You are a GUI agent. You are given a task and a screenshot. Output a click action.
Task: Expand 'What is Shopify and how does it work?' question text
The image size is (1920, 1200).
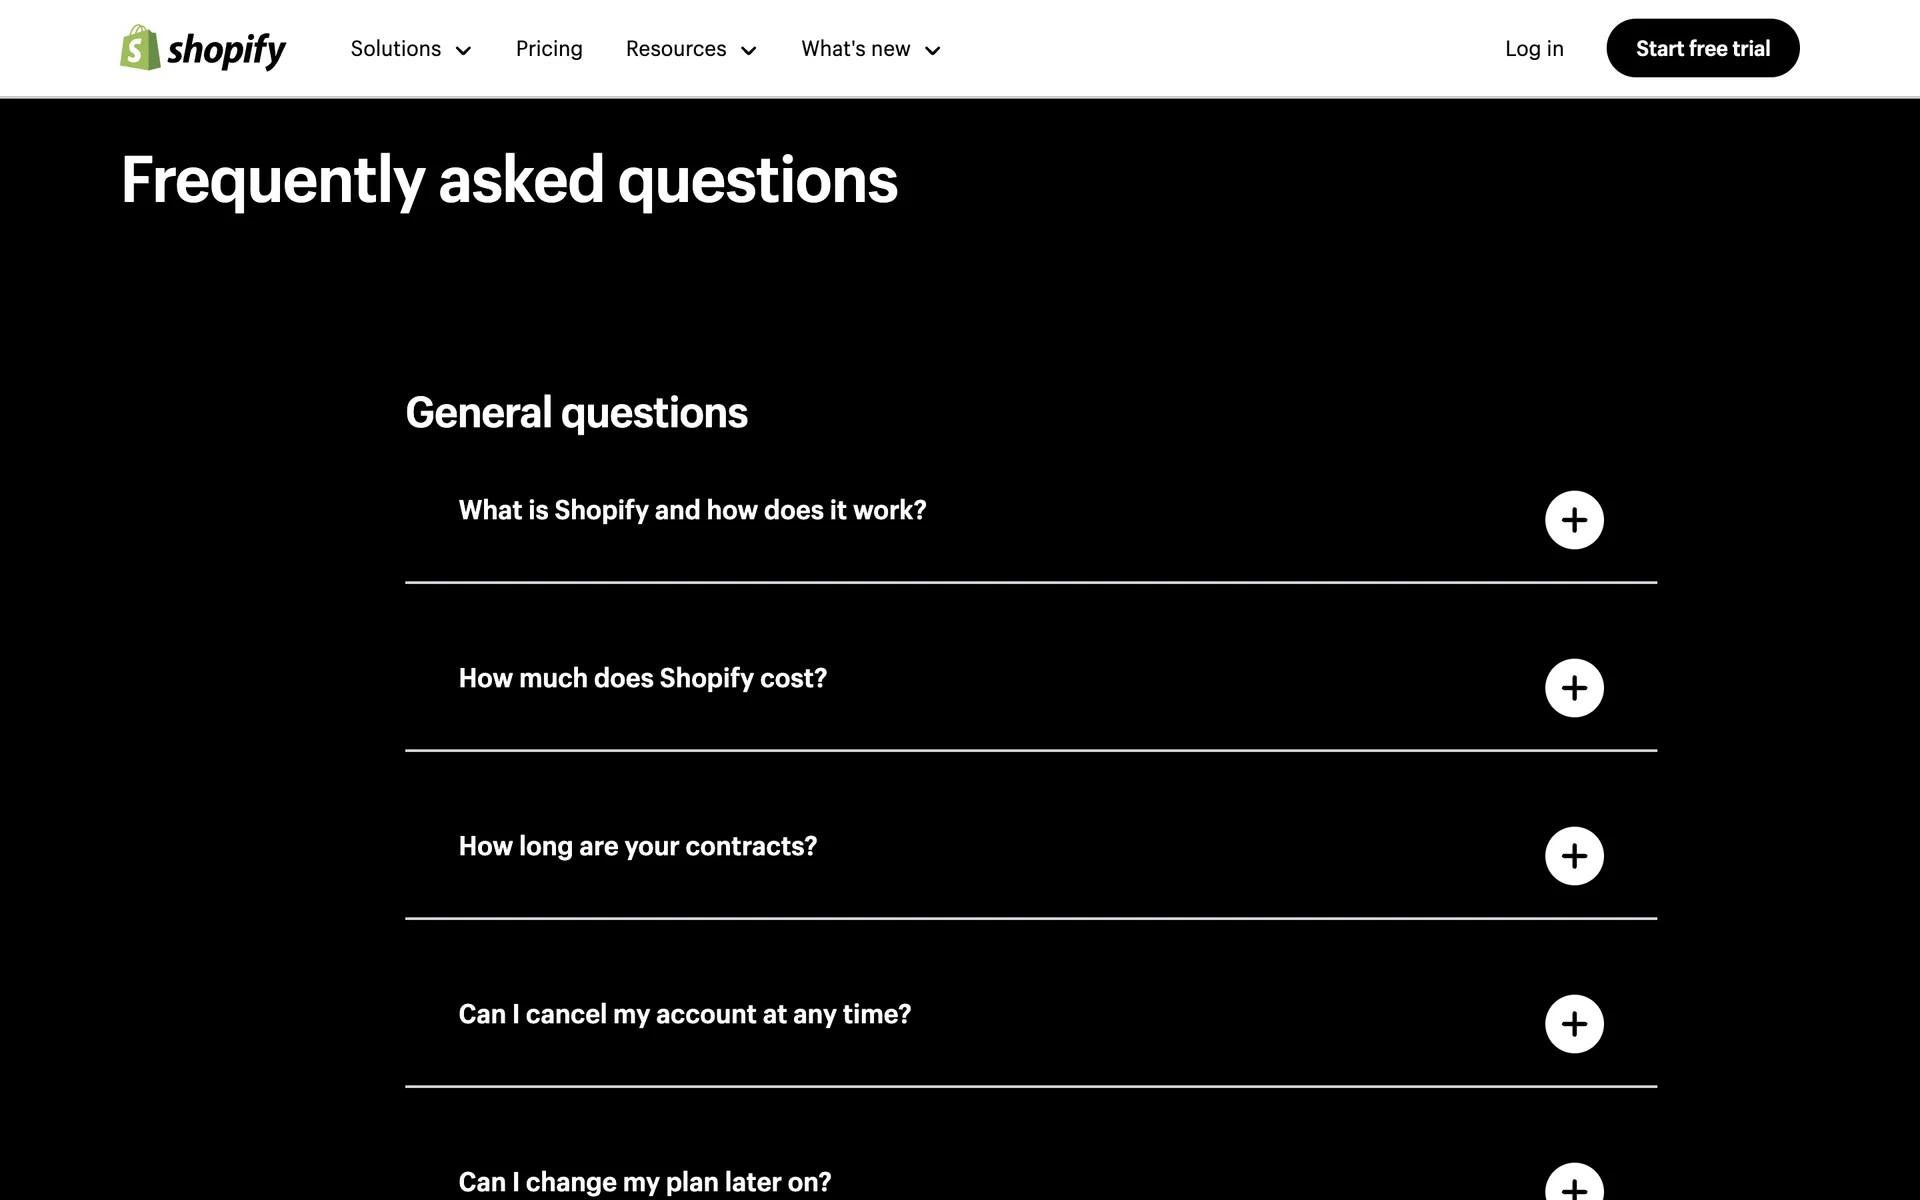[x=692, y=510]
